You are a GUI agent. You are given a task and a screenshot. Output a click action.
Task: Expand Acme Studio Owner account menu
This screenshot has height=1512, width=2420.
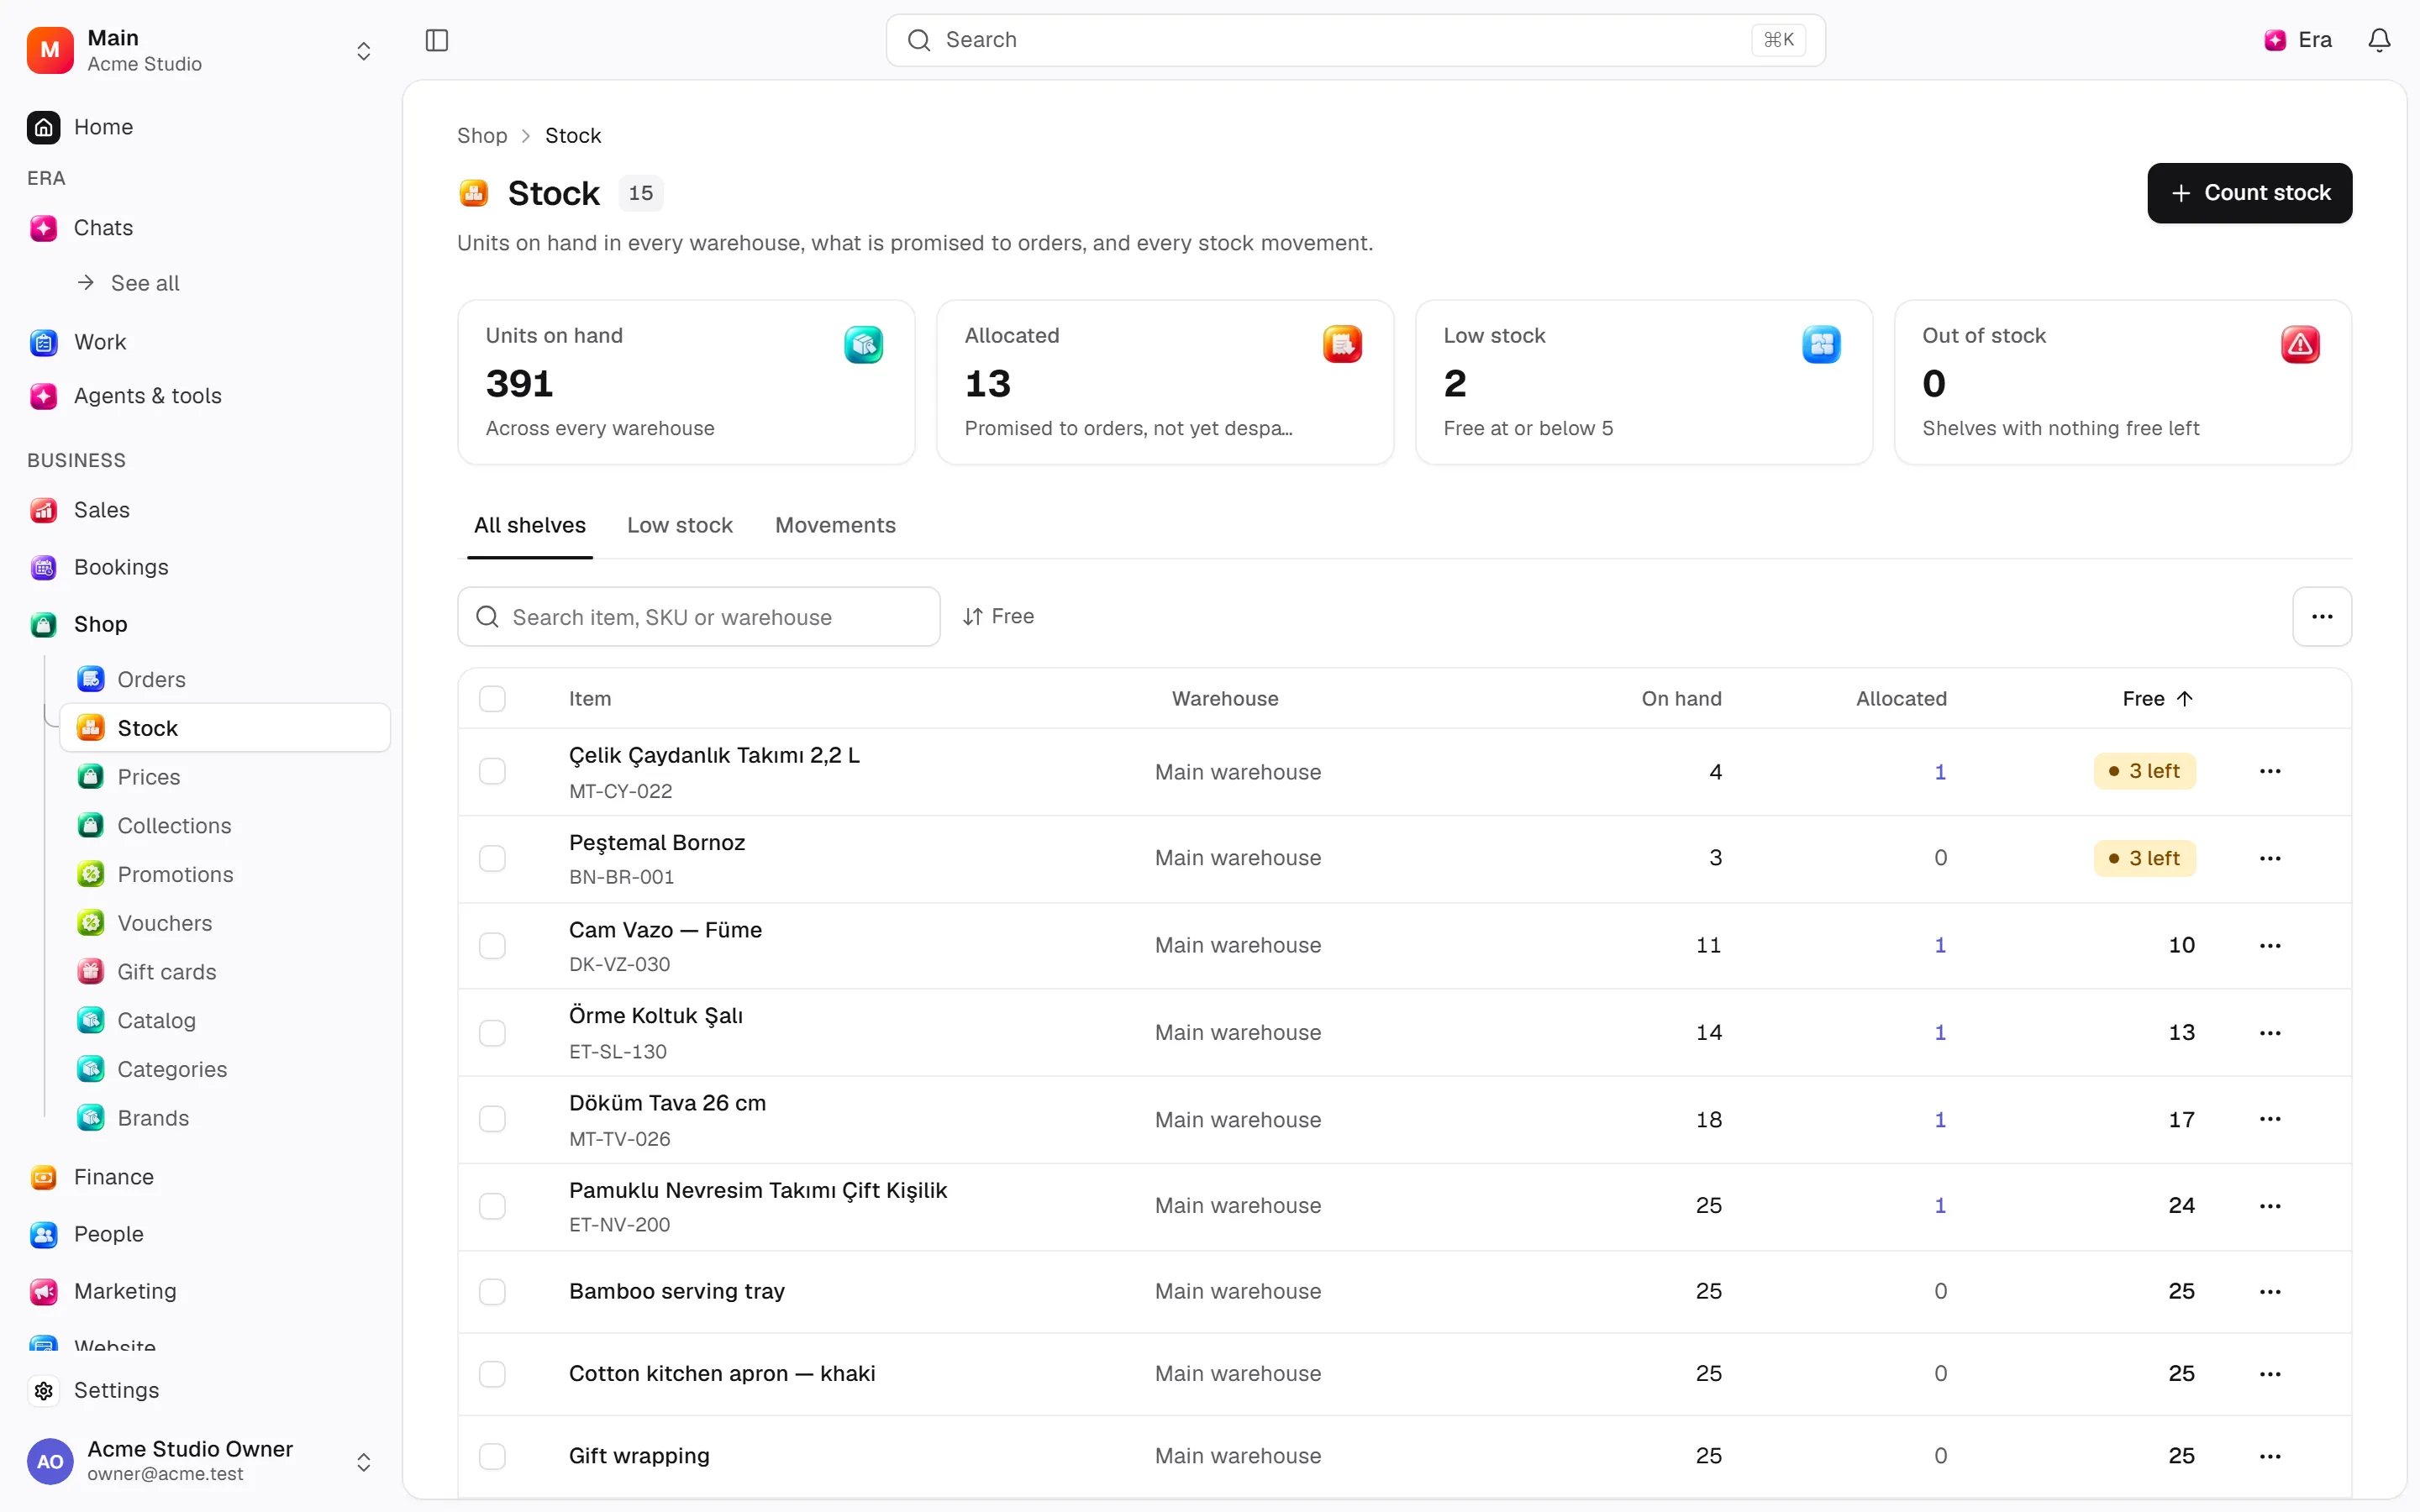pyautogui.click(x=364, y=1461)
